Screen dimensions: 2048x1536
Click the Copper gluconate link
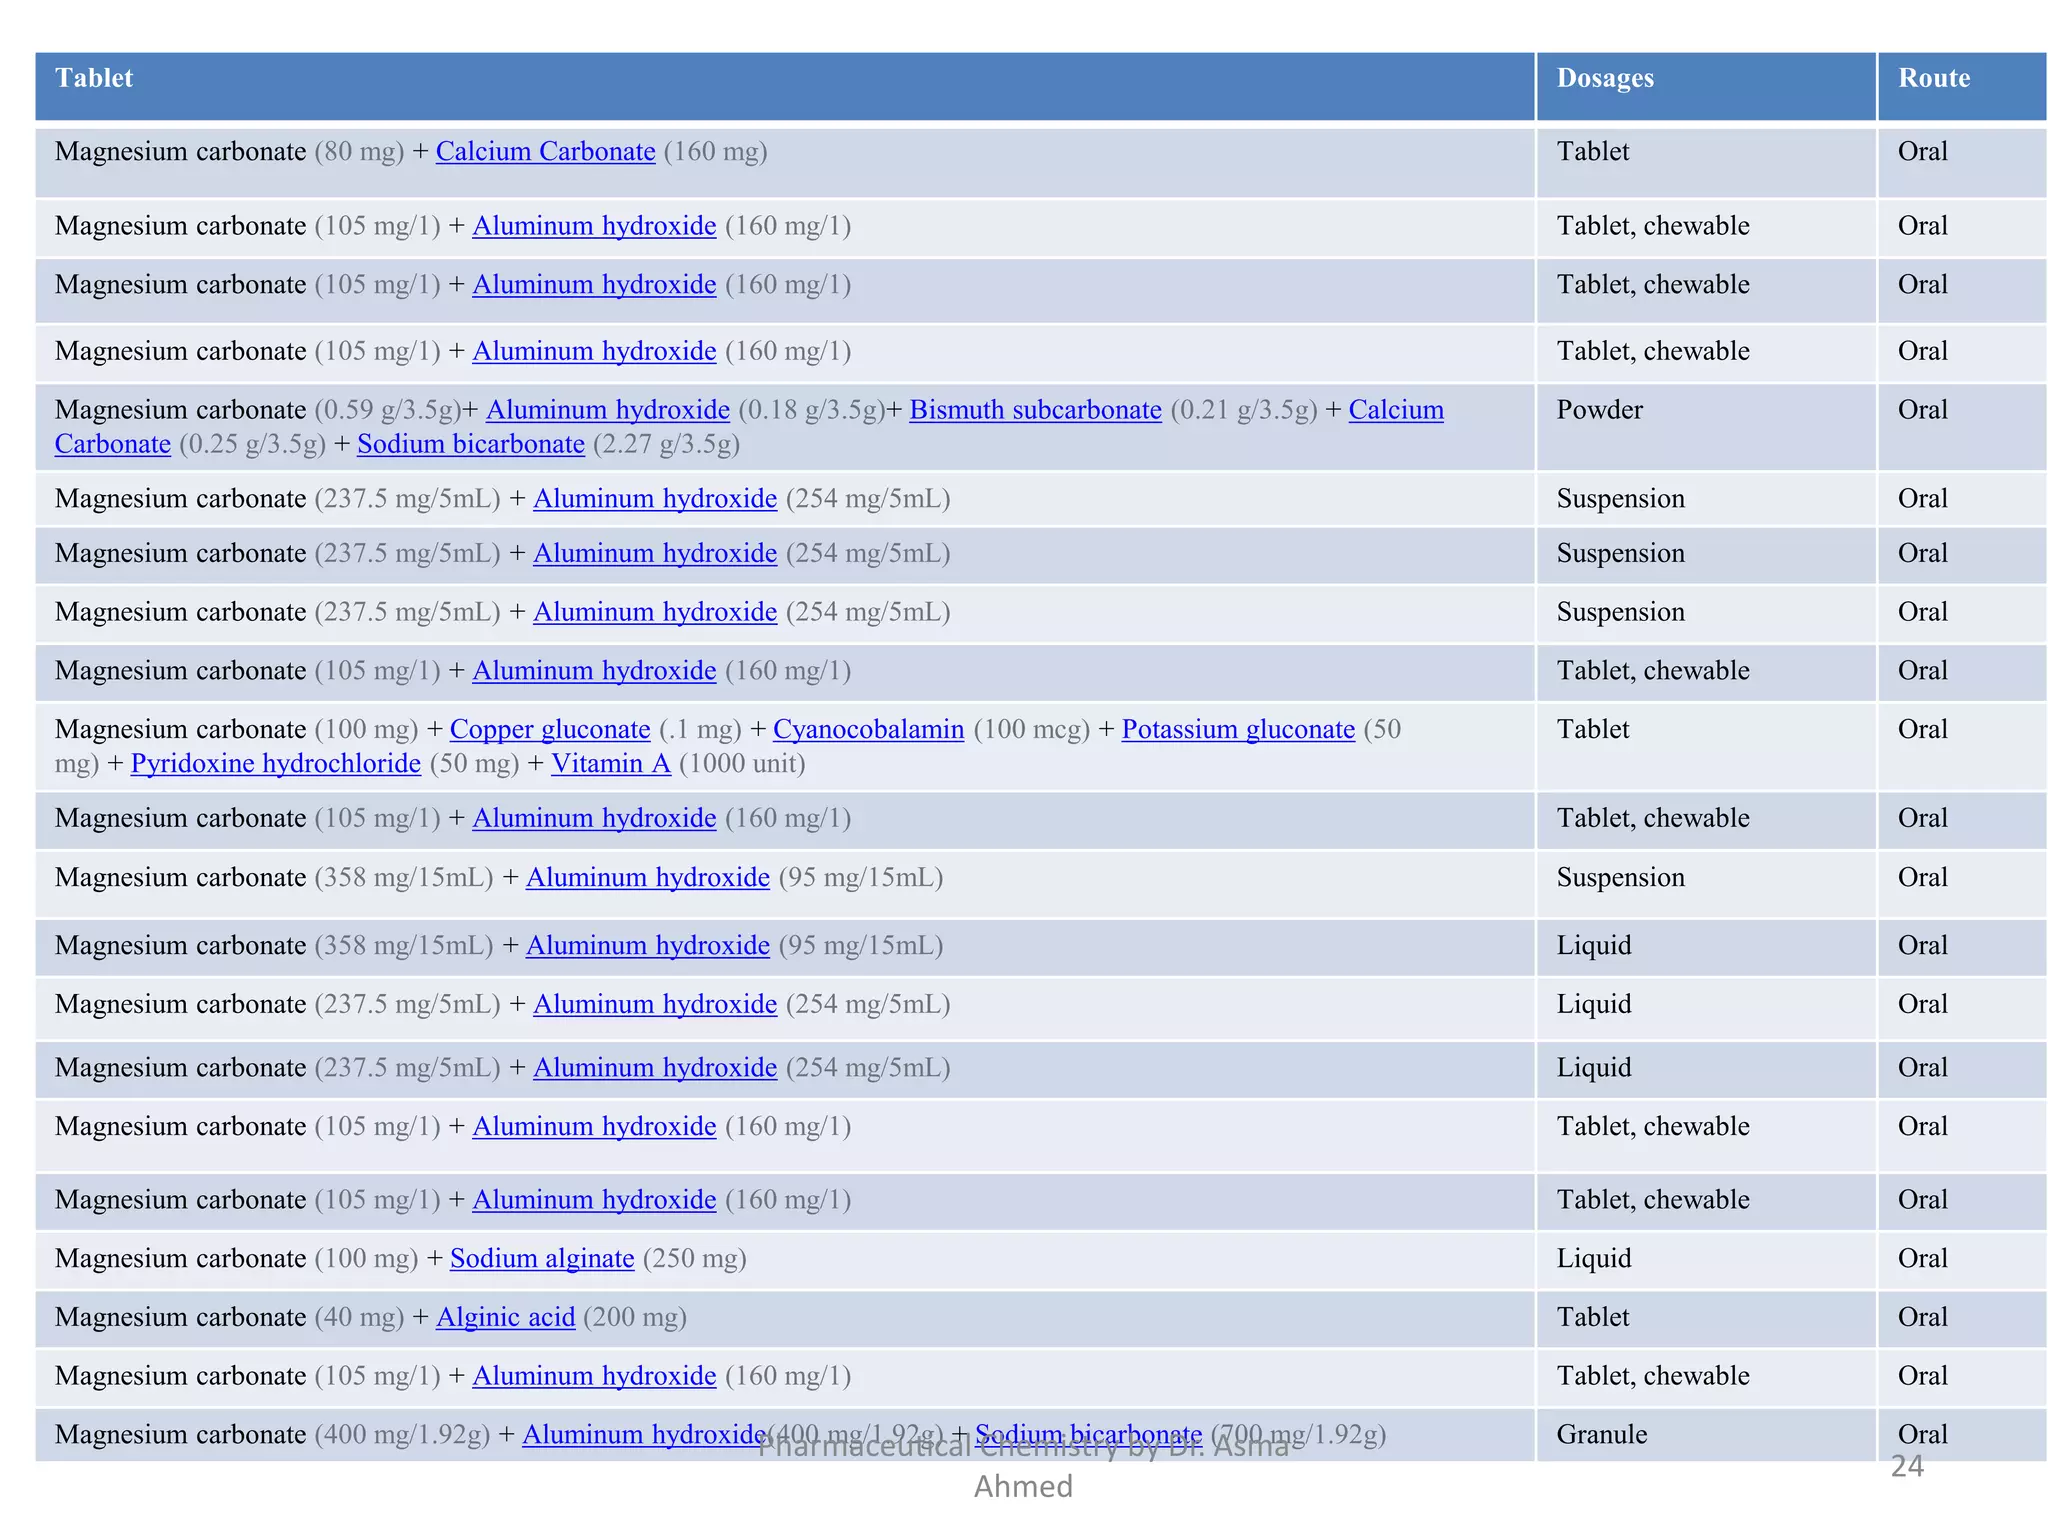(x=550, y=730)
